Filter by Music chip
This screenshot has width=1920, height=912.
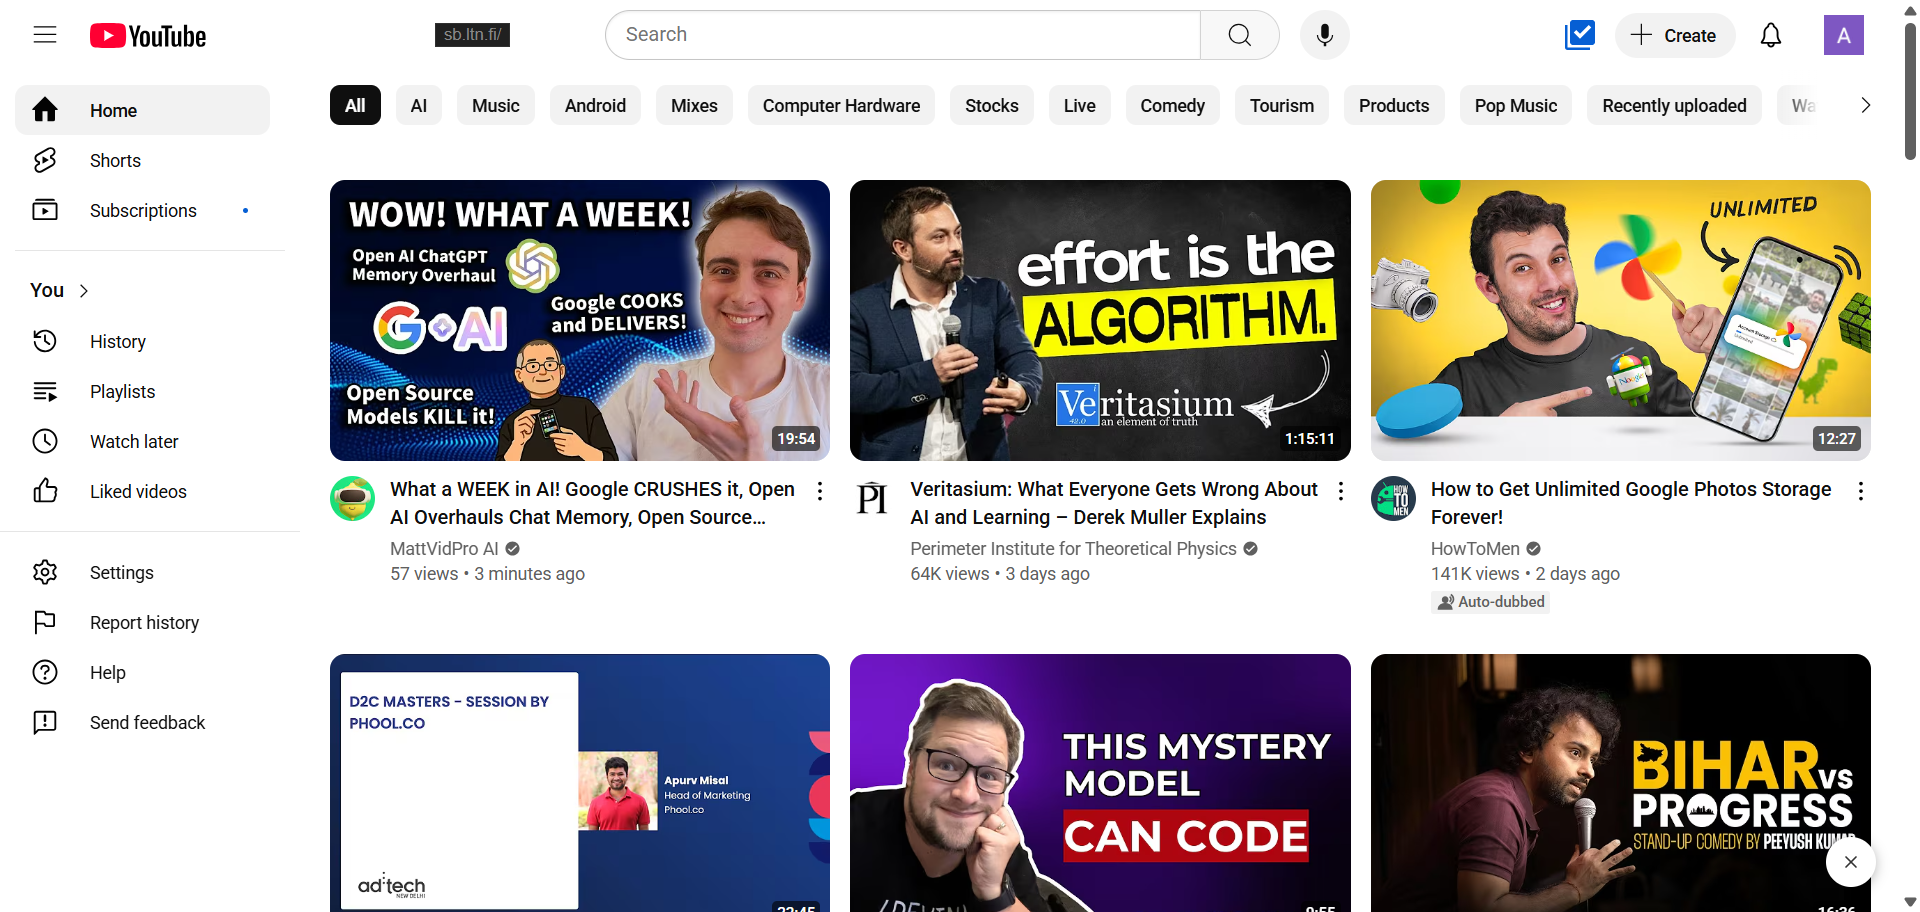496,106
